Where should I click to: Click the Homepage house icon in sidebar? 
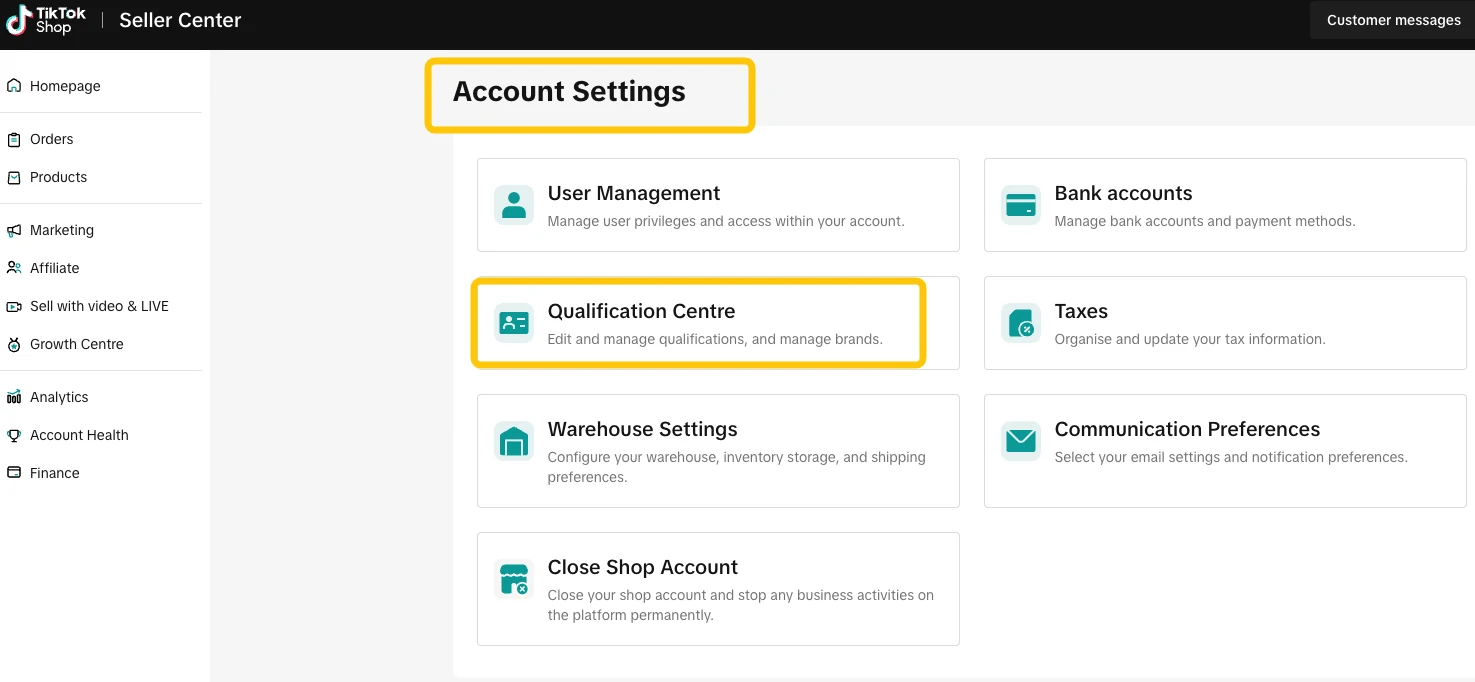tap(14, 86)
